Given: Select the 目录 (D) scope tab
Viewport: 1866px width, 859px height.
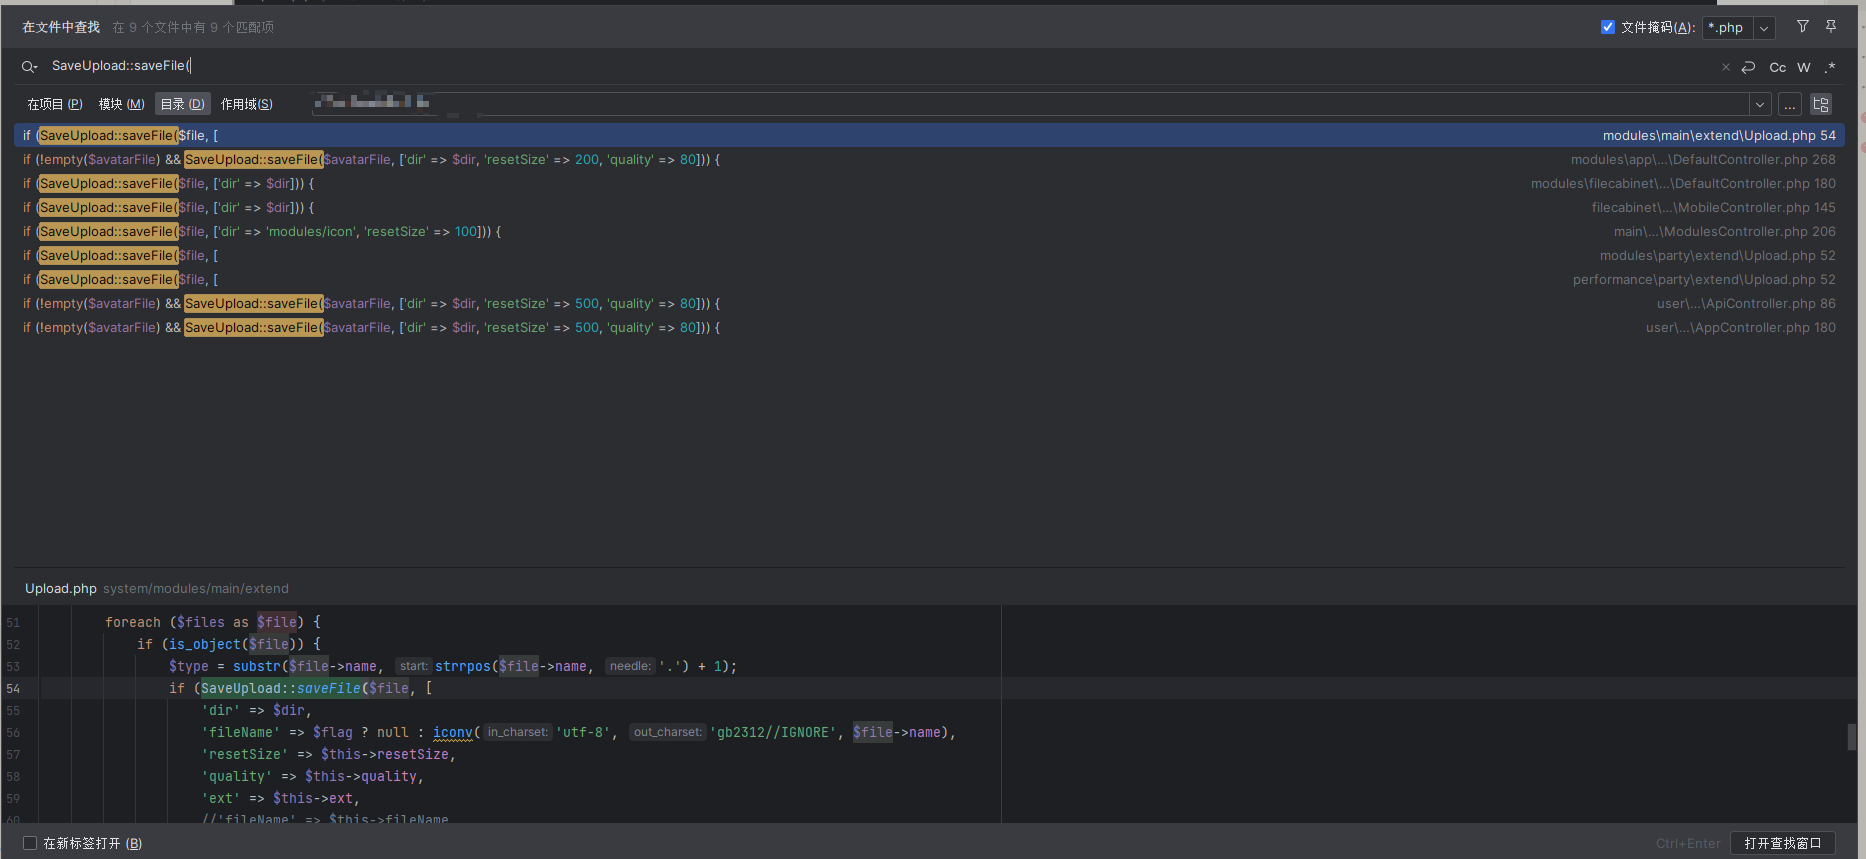Looking at the screenshot, I should (x=183, y=104).
